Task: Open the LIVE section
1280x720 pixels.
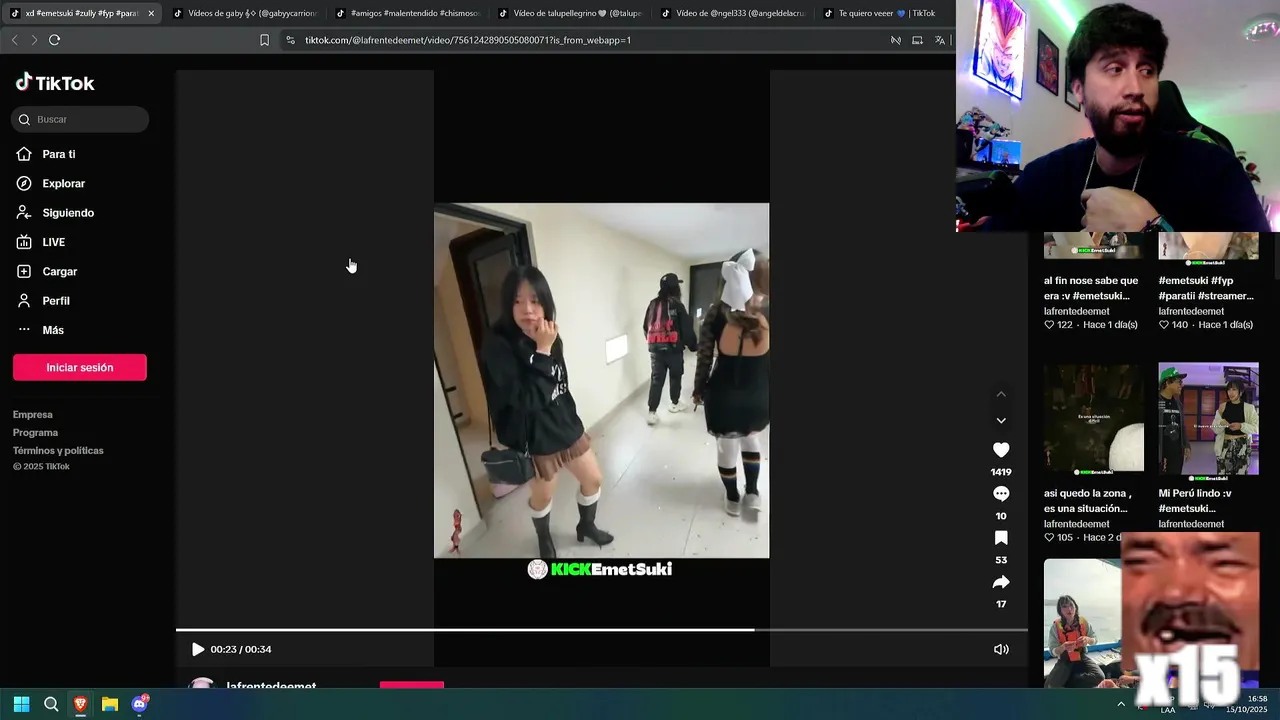Action: (x=41, y=242)
